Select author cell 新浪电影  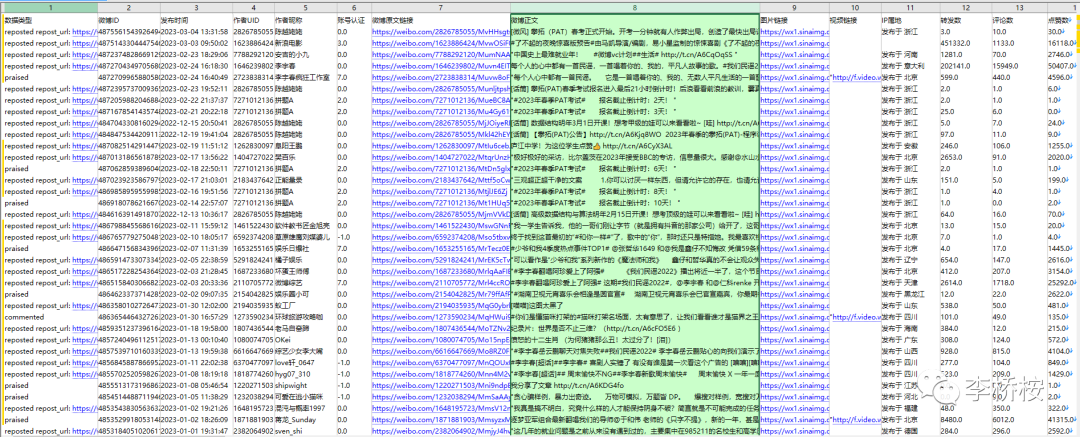(x=305, y=43)
